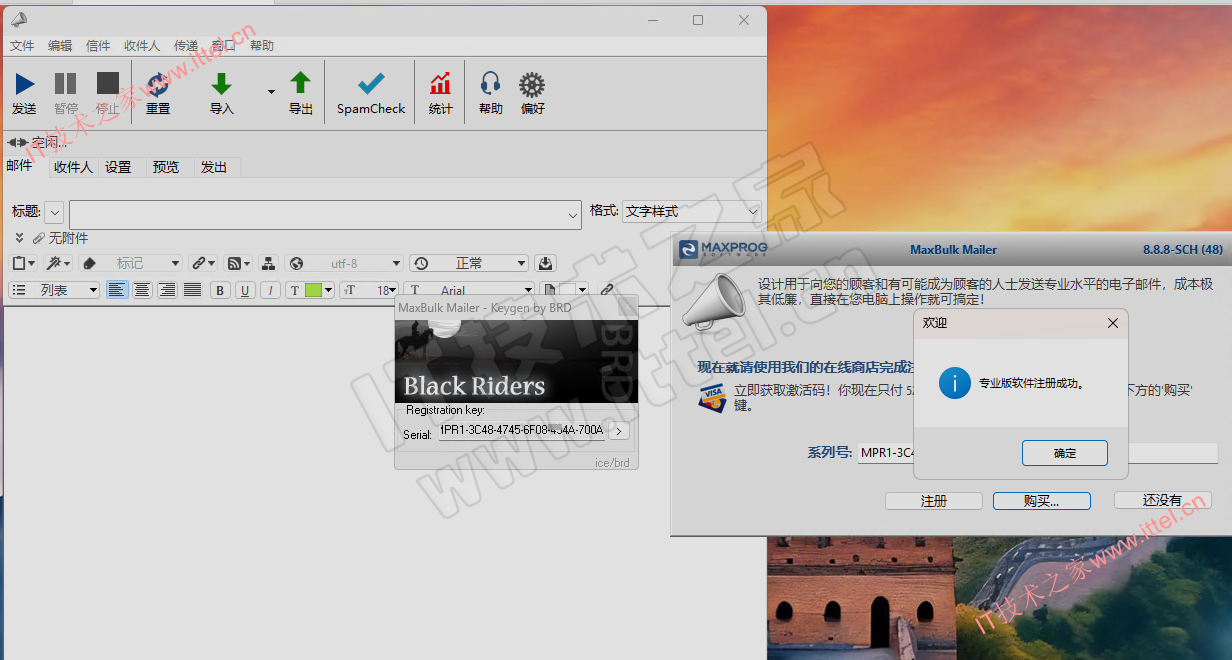Expand the subject field history dropdown arrow
Screen dimensions: 1232x660
click(x=573, y=214)
